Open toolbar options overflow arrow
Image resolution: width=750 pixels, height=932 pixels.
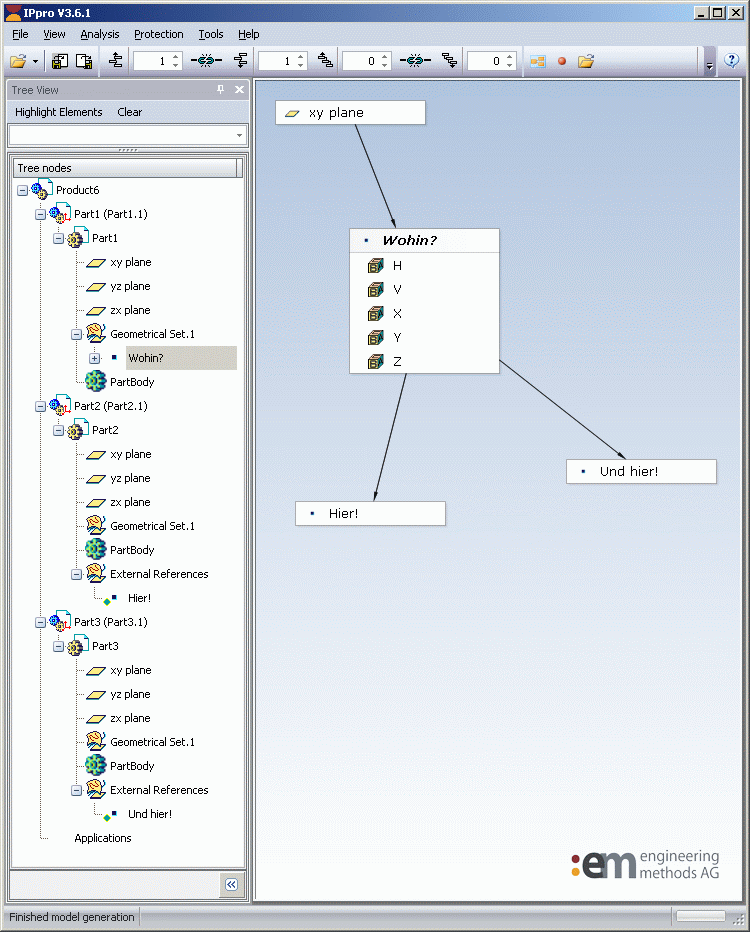click(x=709, y=66)
